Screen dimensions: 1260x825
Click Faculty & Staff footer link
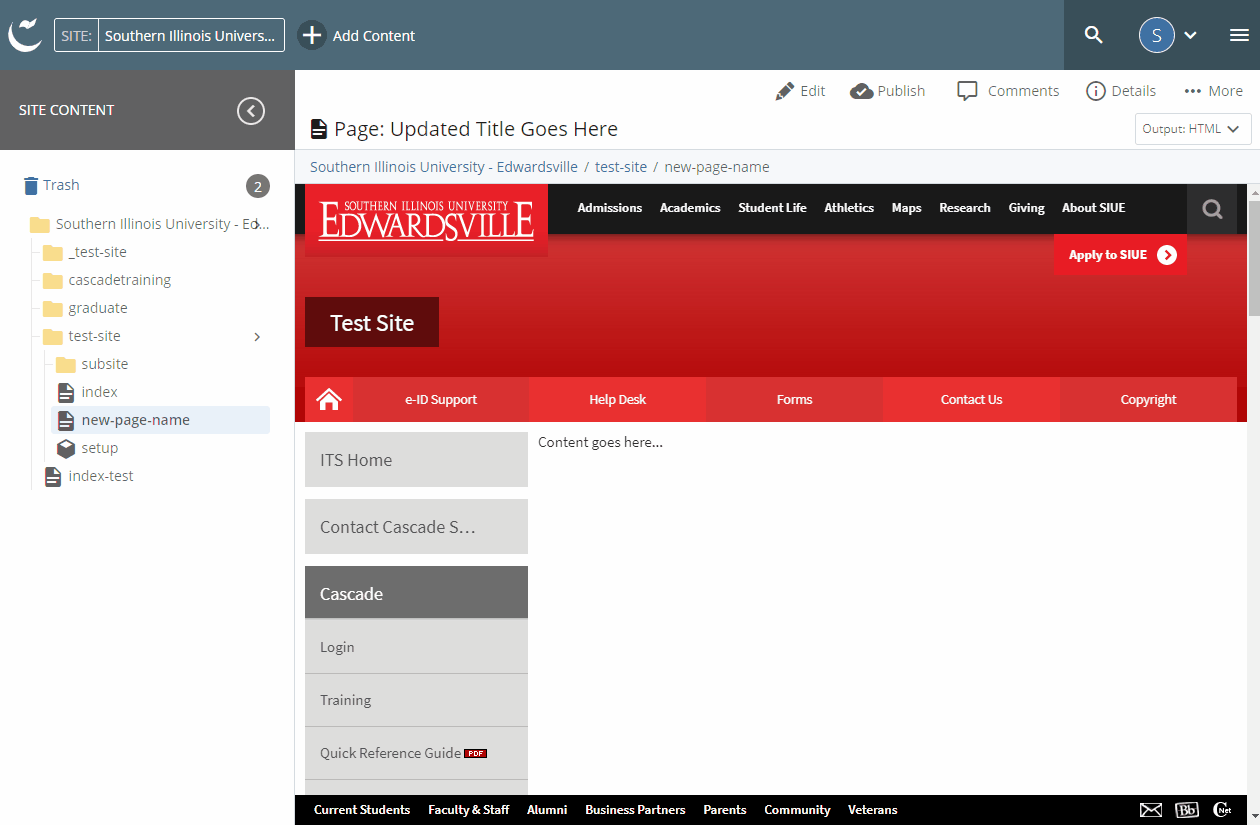tap(469, 810)
